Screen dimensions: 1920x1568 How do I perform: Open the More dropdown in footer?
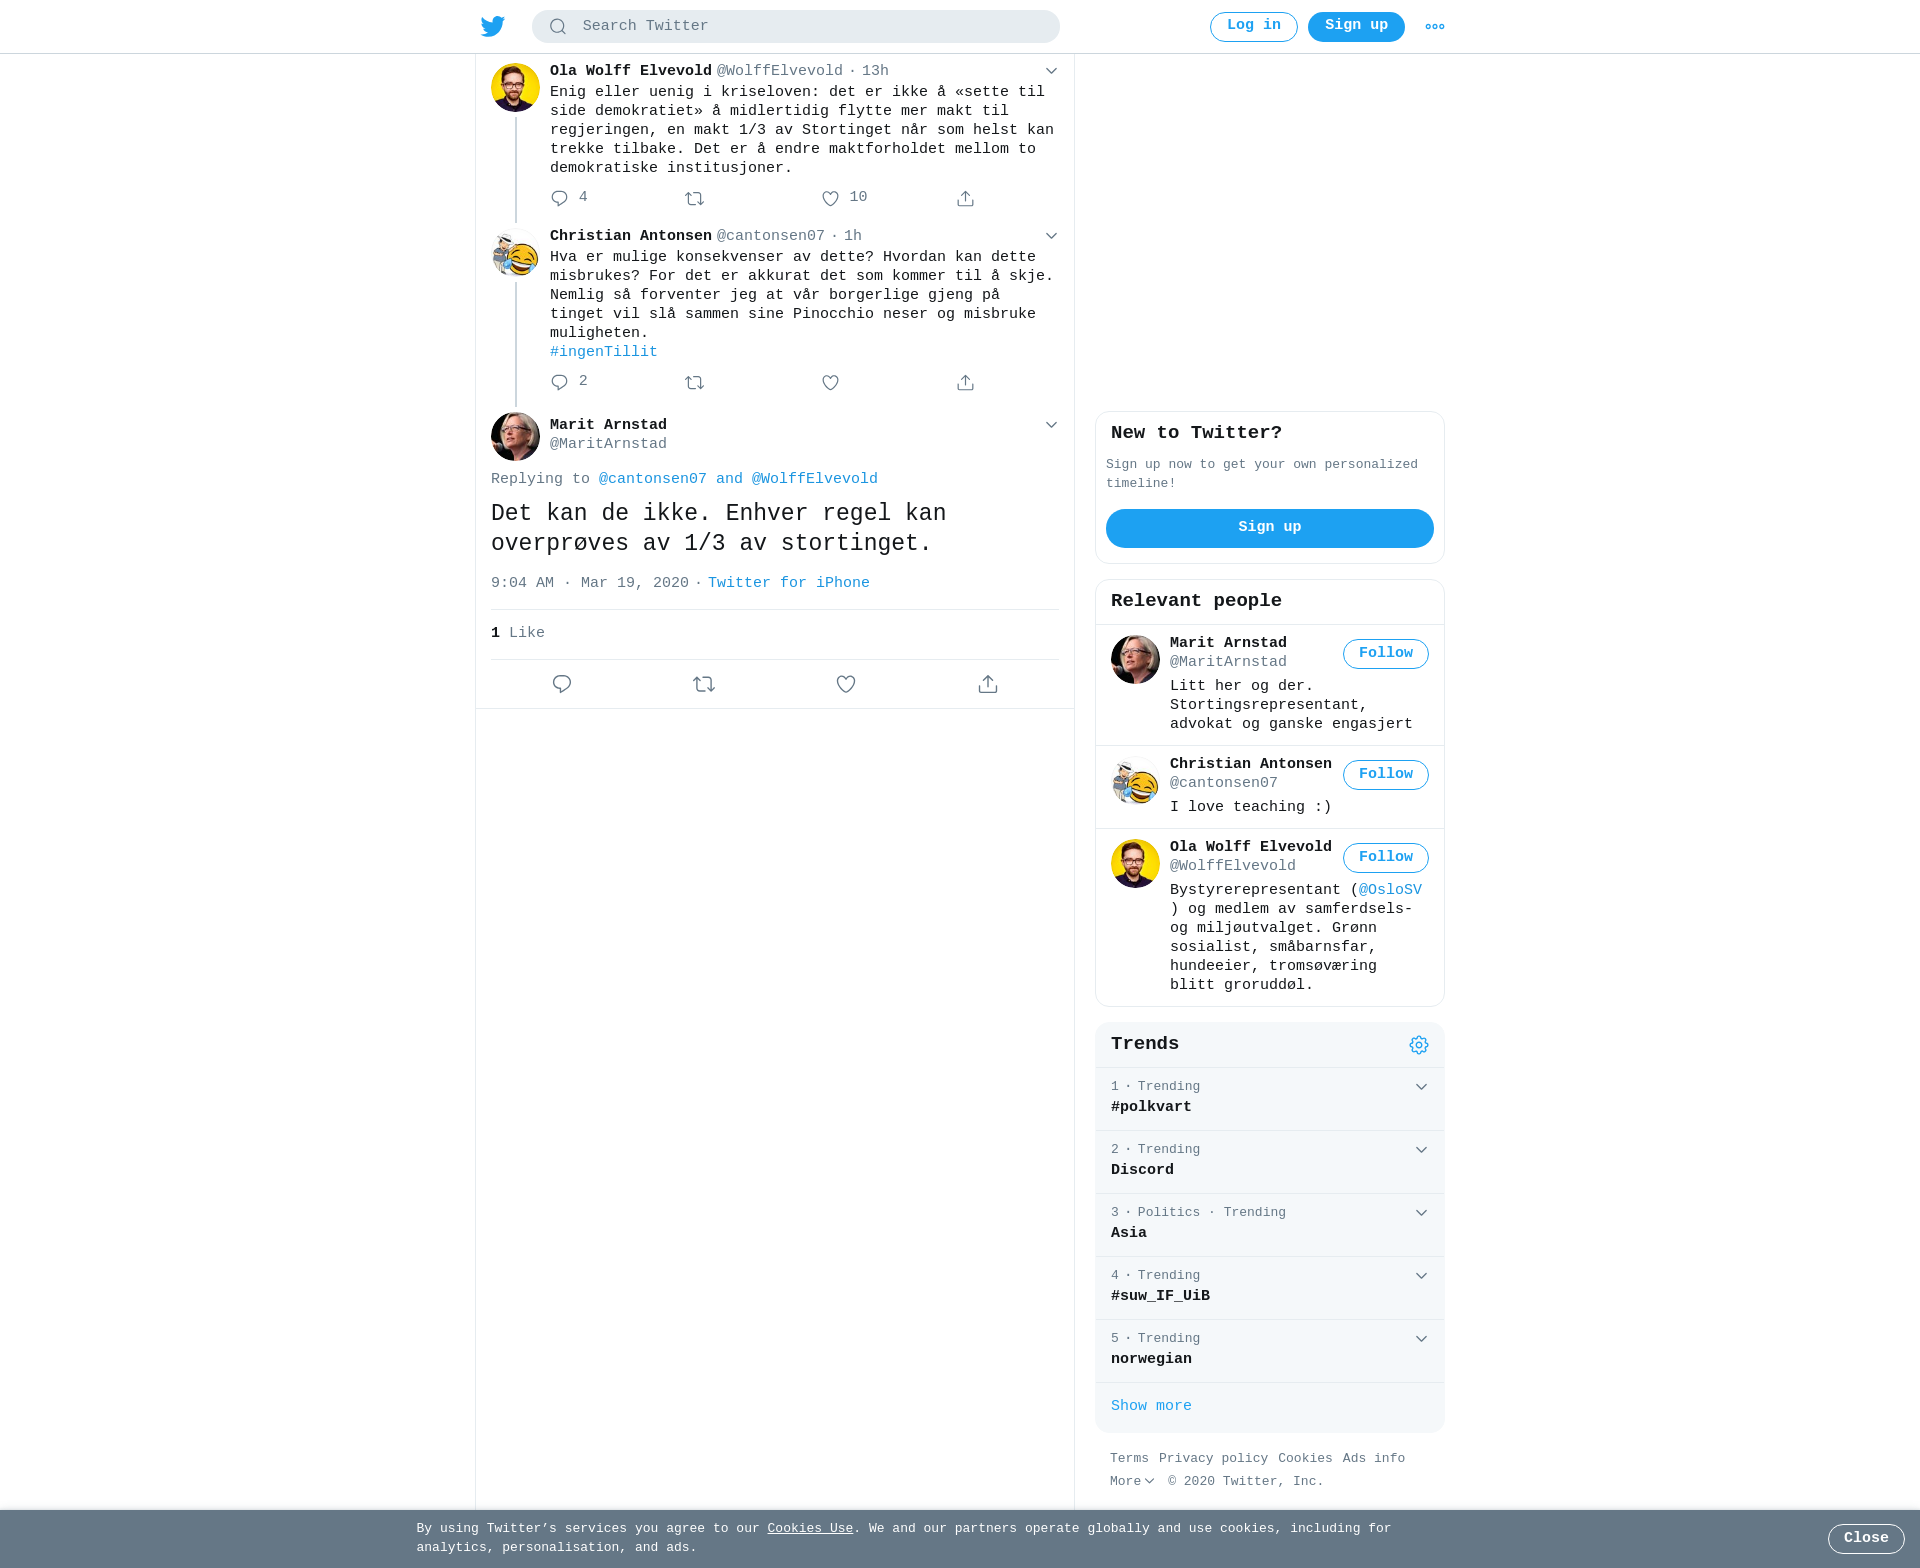coord(1132,1481)
